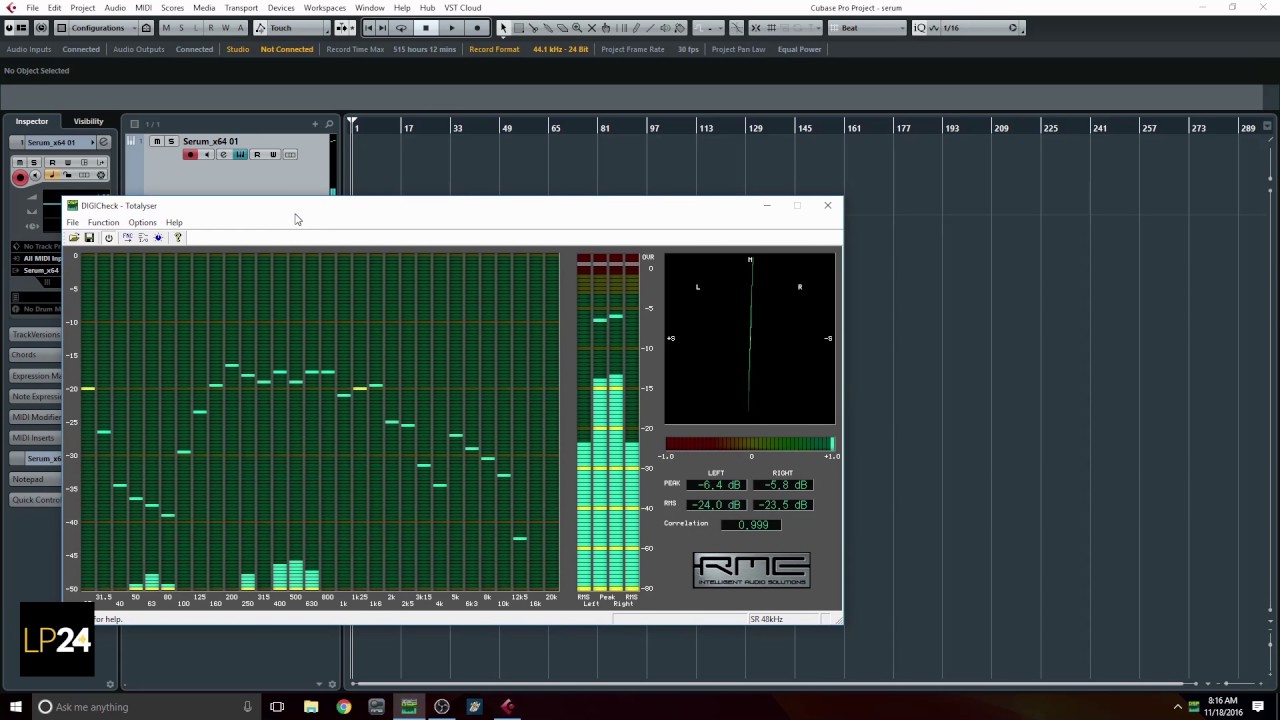Image resolution: width=1280 pixels, height=720 pixels.
Task: Click Go to next marker transport button
Action: point(383,28)
